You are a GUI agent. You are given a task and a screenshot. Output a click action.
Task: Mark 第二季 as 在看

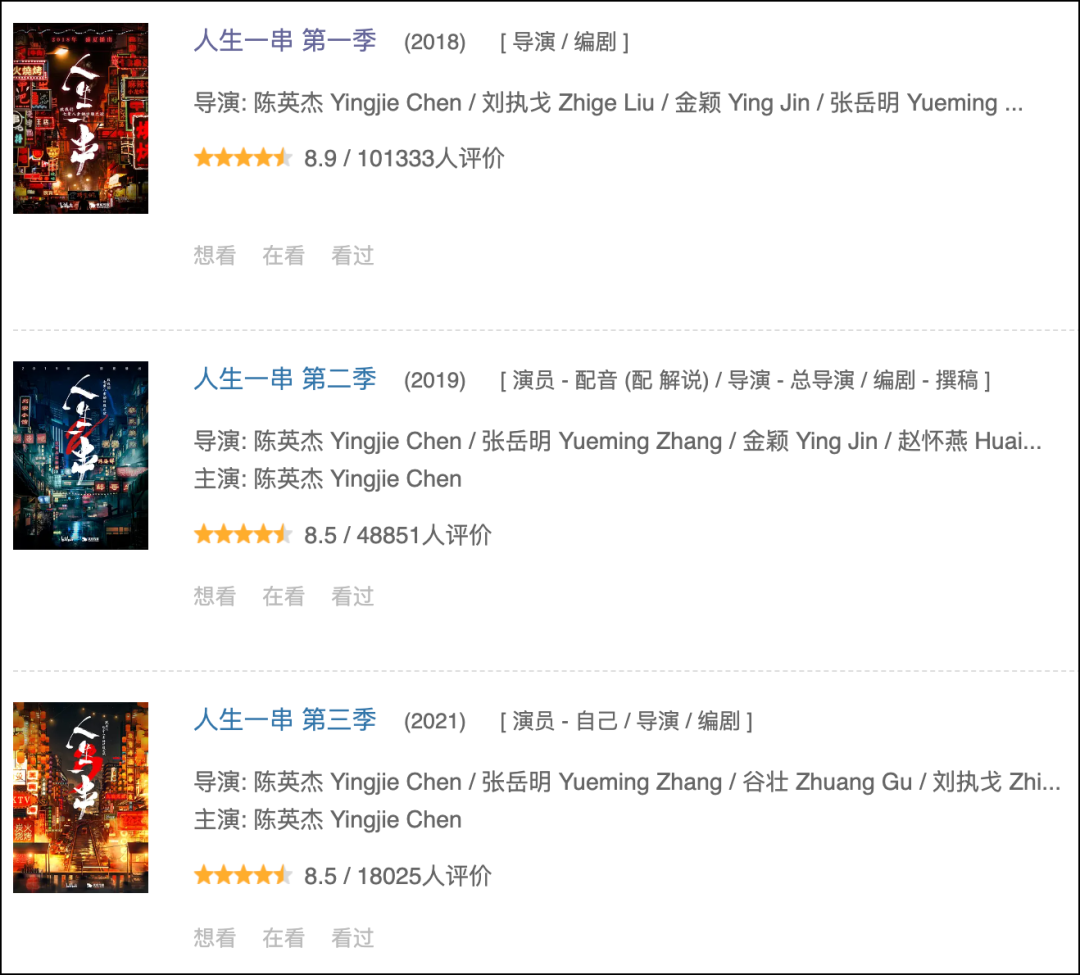(284, 596)
